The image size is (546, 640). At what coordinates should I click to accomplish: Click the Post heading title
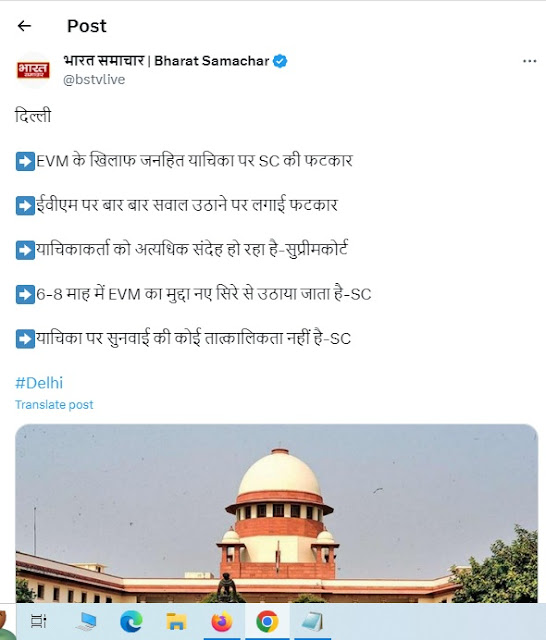point(87,26)
